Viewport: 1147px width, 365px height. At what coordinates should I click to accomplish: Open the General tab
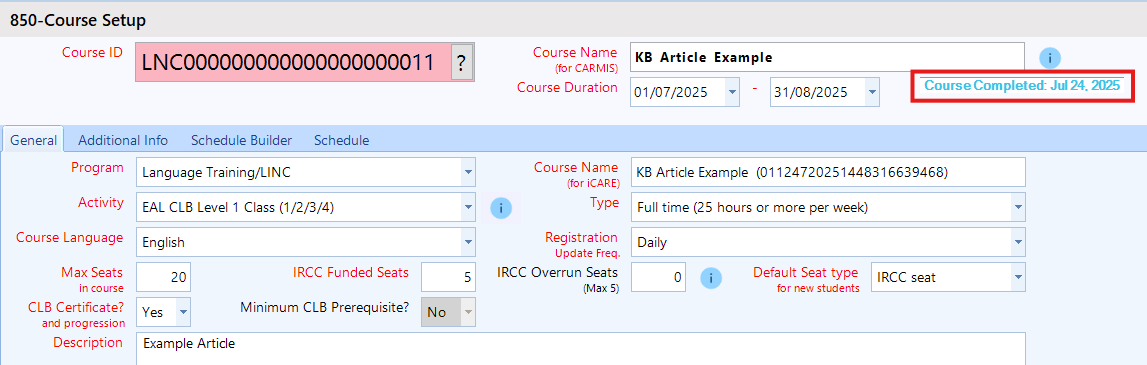(x=34, y=140)
